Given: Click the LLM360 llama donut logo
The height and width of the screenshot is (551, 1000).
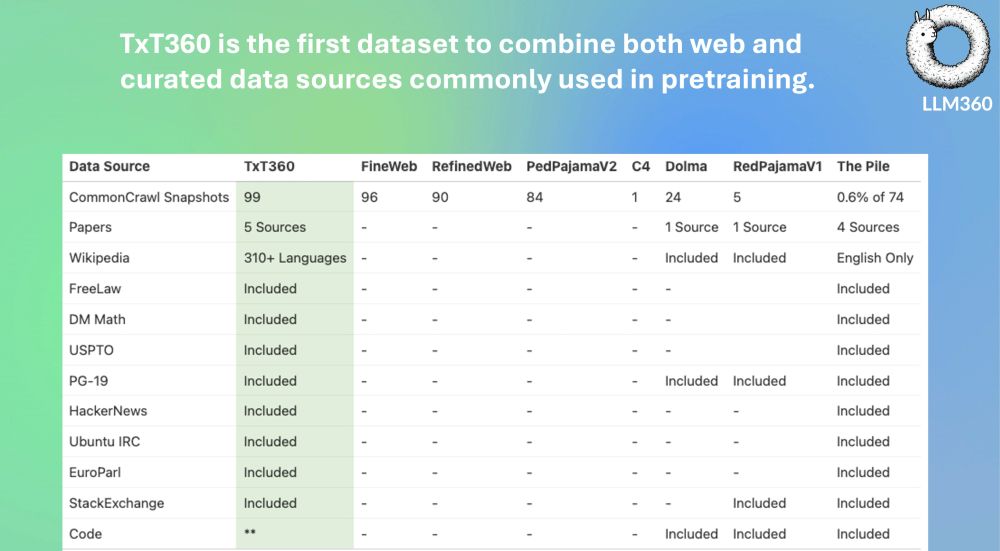Looking at the screenshot, I should coord(948,46).
